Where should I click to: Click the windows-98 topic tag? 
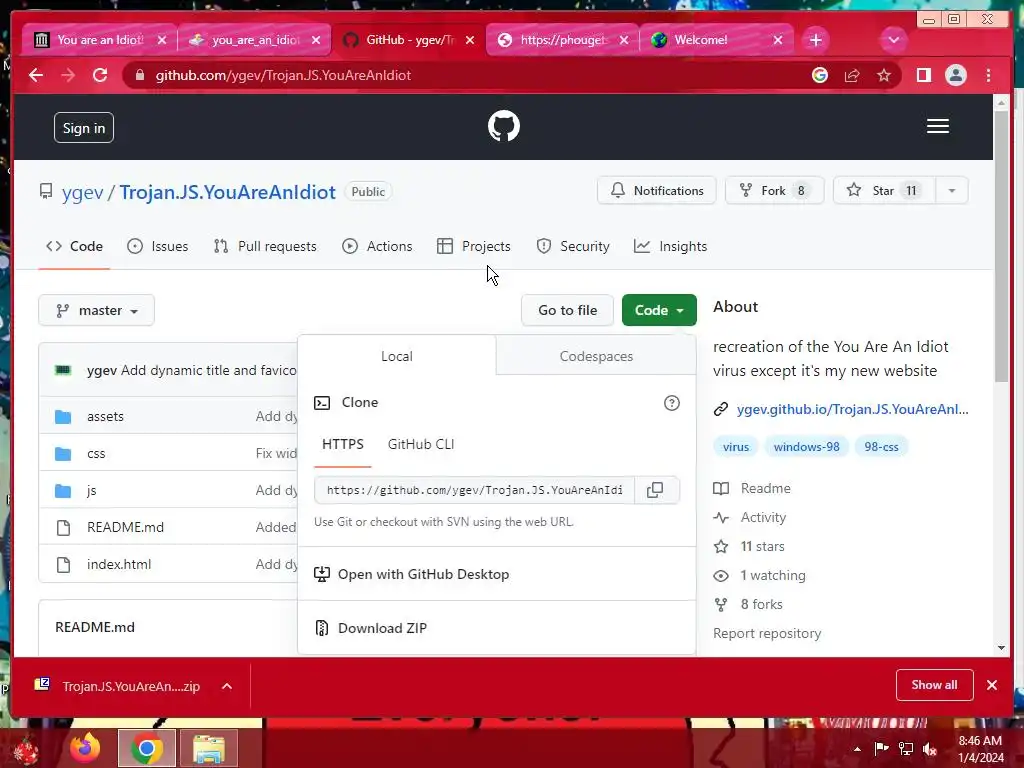(807, 447)
